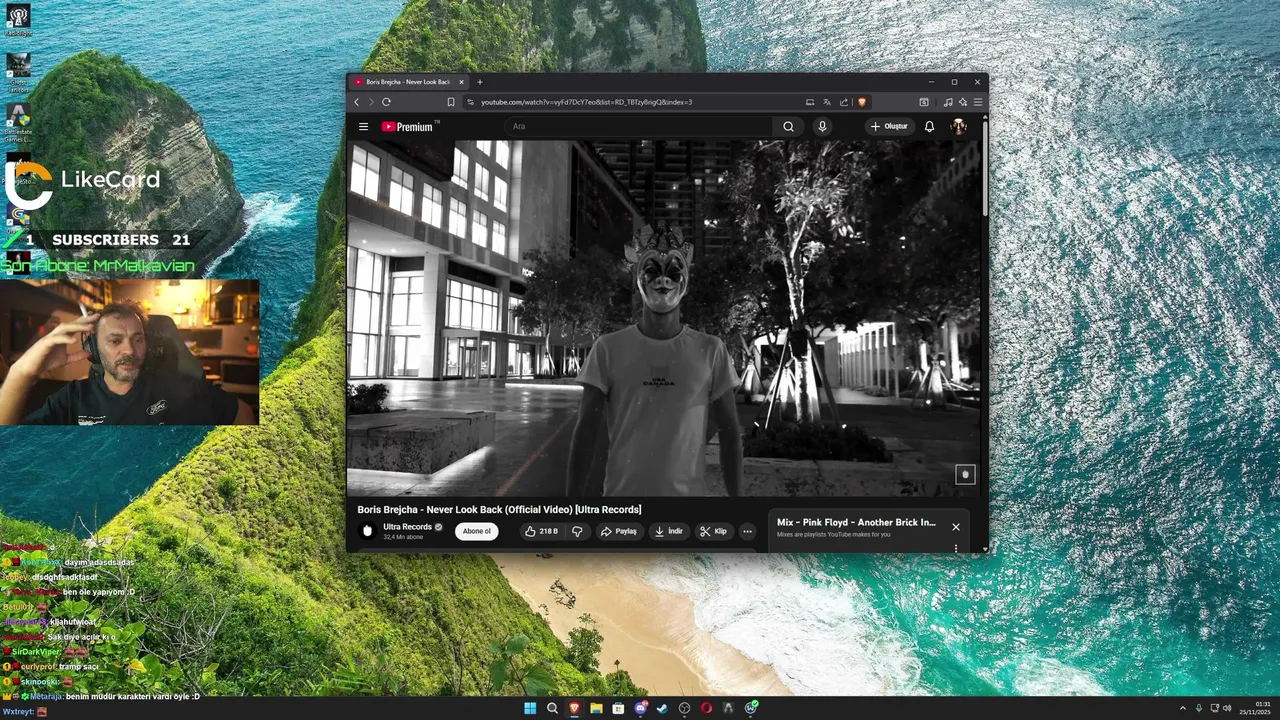Open the media control music note icon
Screen dimensions: 1280x720
pos(948,102)
